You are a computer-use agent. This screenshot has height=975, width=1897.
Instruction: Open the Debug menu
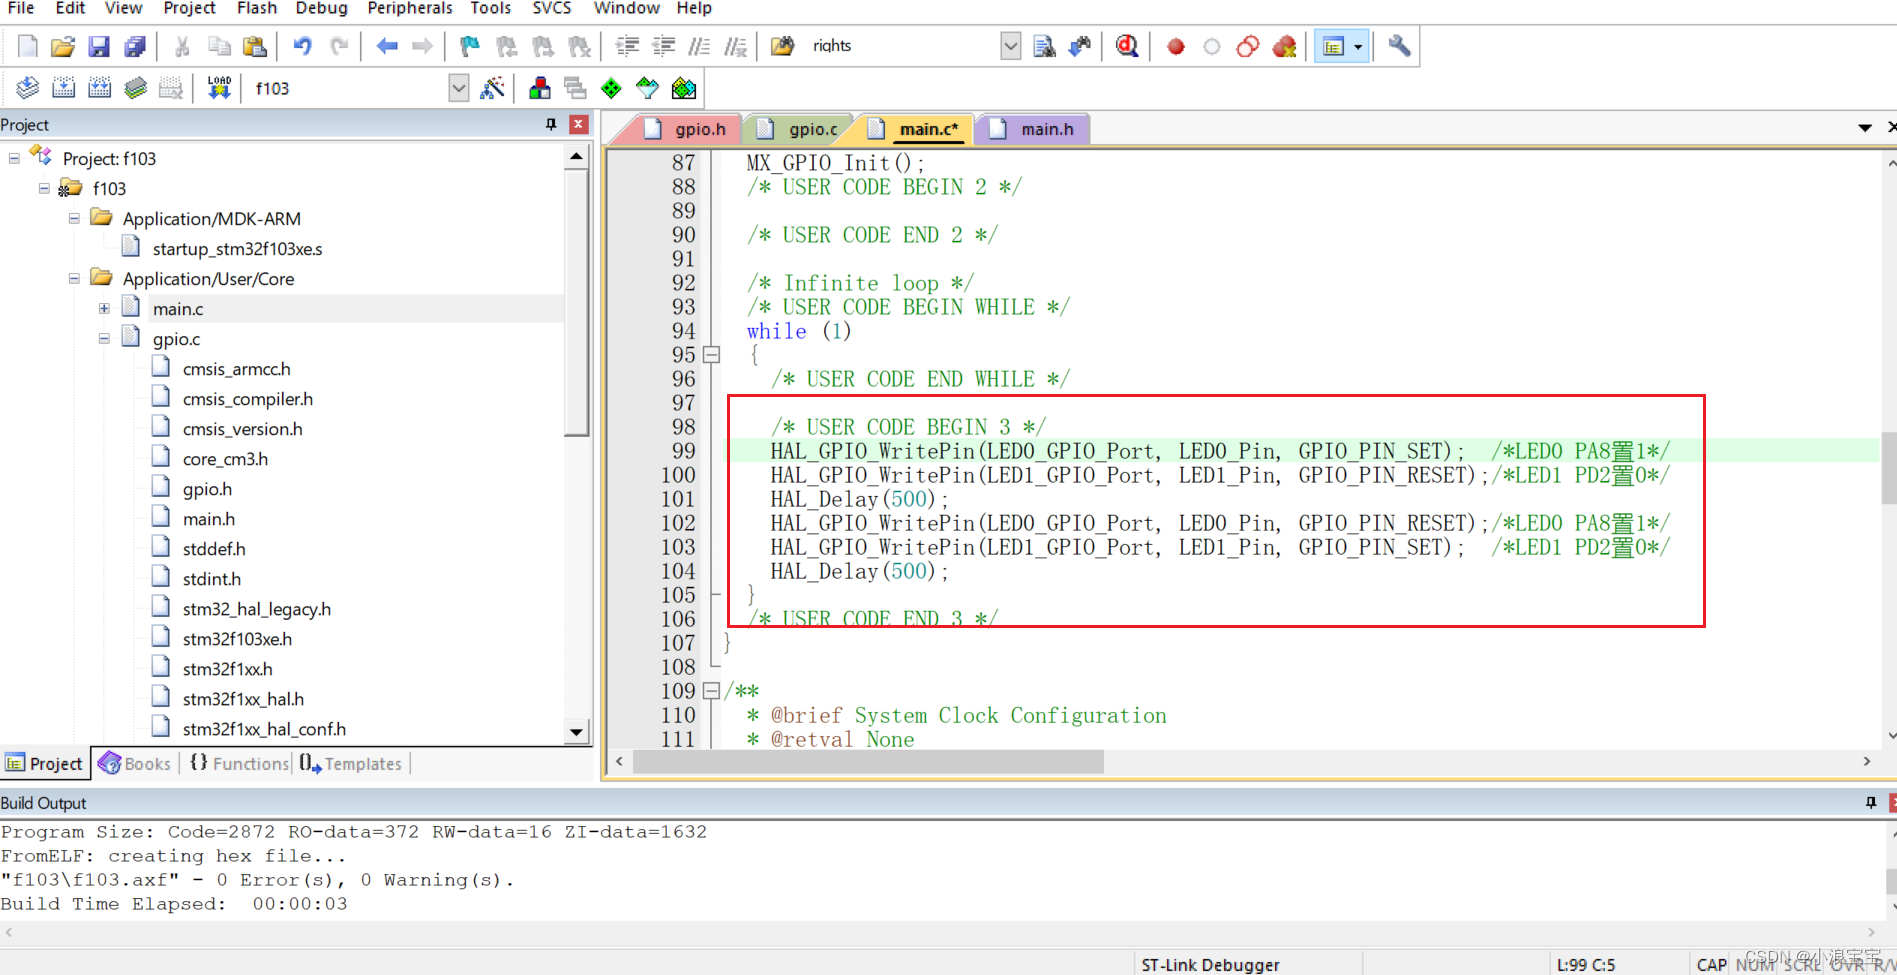click(x=321, y=9)
